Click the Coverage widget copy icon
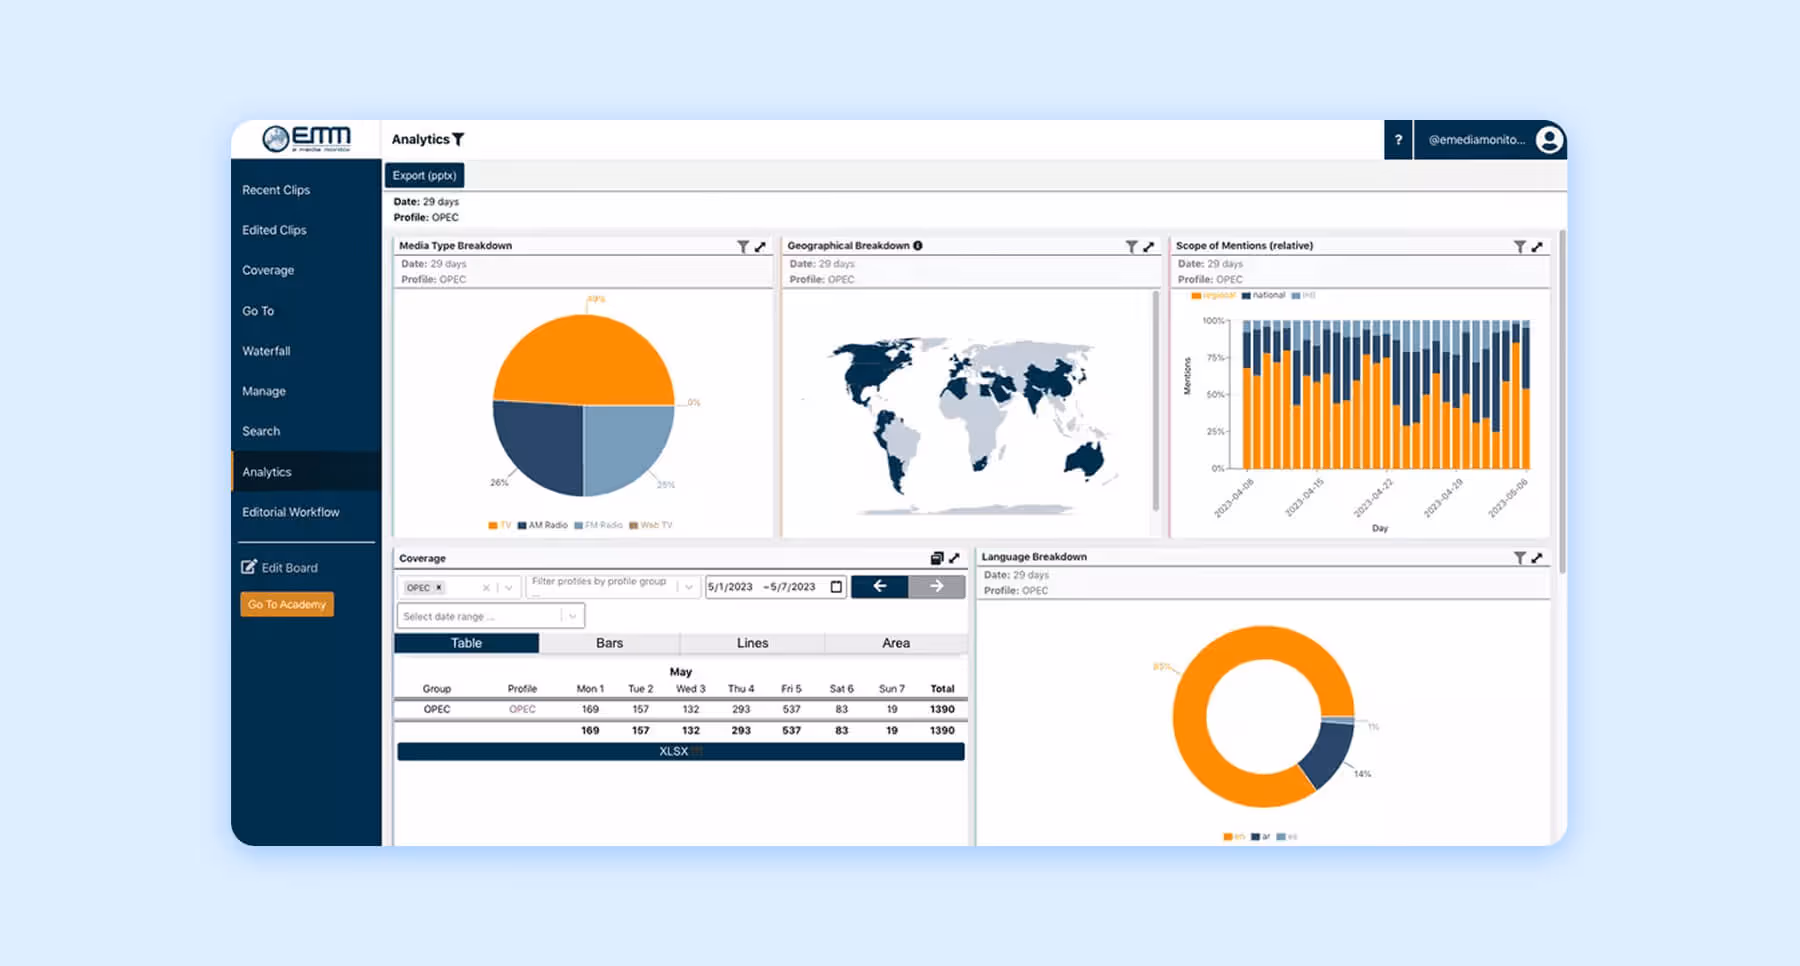 [x=937, y=558]
